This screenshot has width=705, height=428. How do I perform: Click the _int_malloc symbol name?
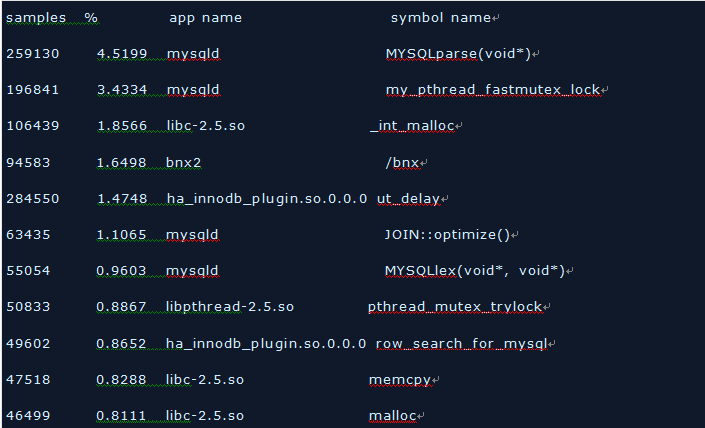pos(412,126)
